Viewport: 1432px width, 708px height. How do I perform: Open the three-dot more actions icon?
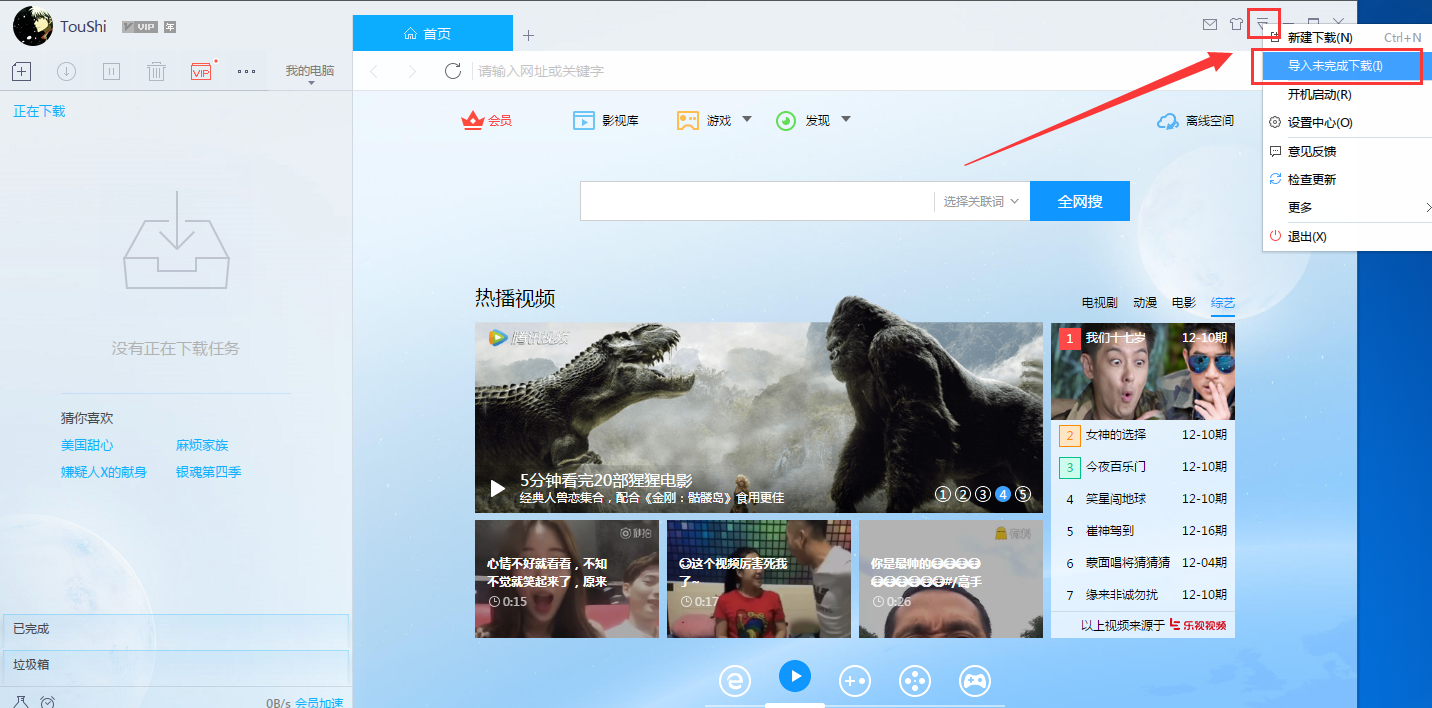pyautogui.click(x=246, y=71)
